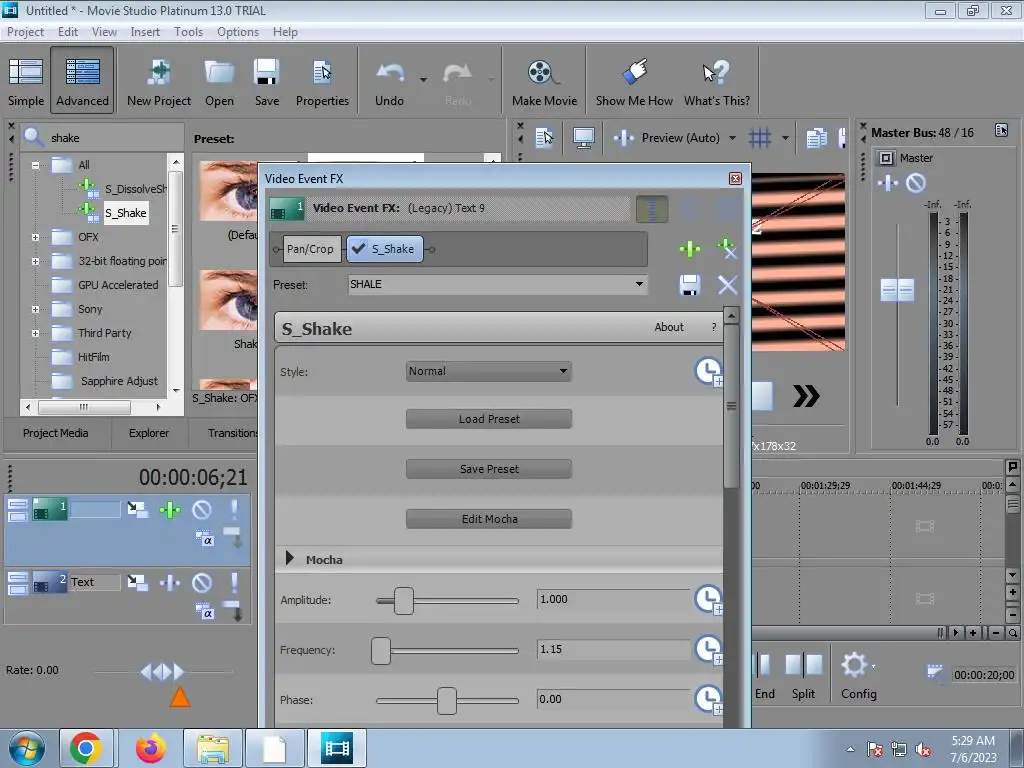Image resolution: width=1024 pixels, height=768 pixels.
Task: Click Phase animate clock icon
Action: coord(709,699)
